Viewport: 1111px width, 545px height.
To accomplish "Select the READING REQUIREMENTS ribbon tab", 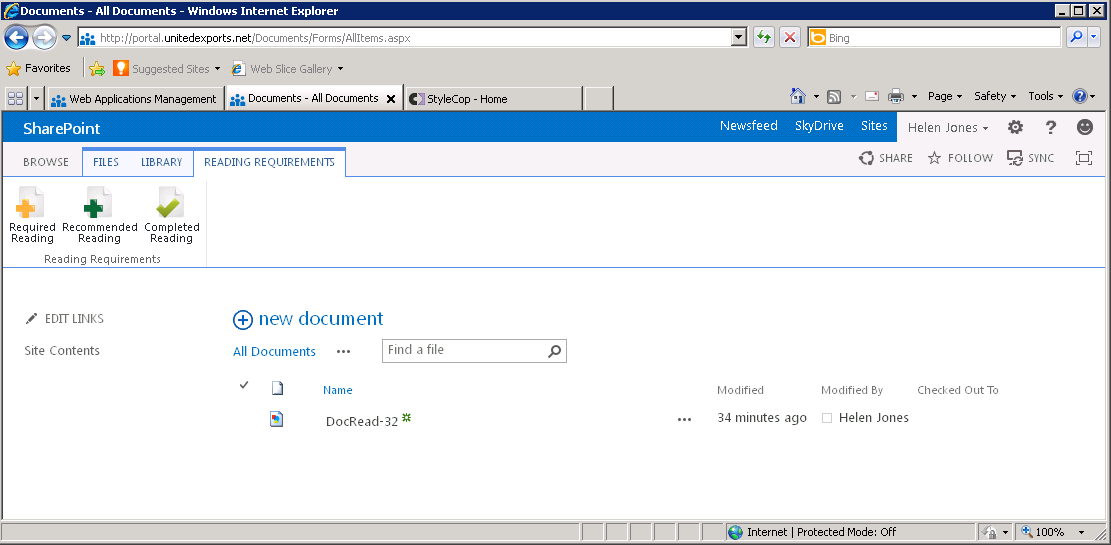I will (269, 162).
